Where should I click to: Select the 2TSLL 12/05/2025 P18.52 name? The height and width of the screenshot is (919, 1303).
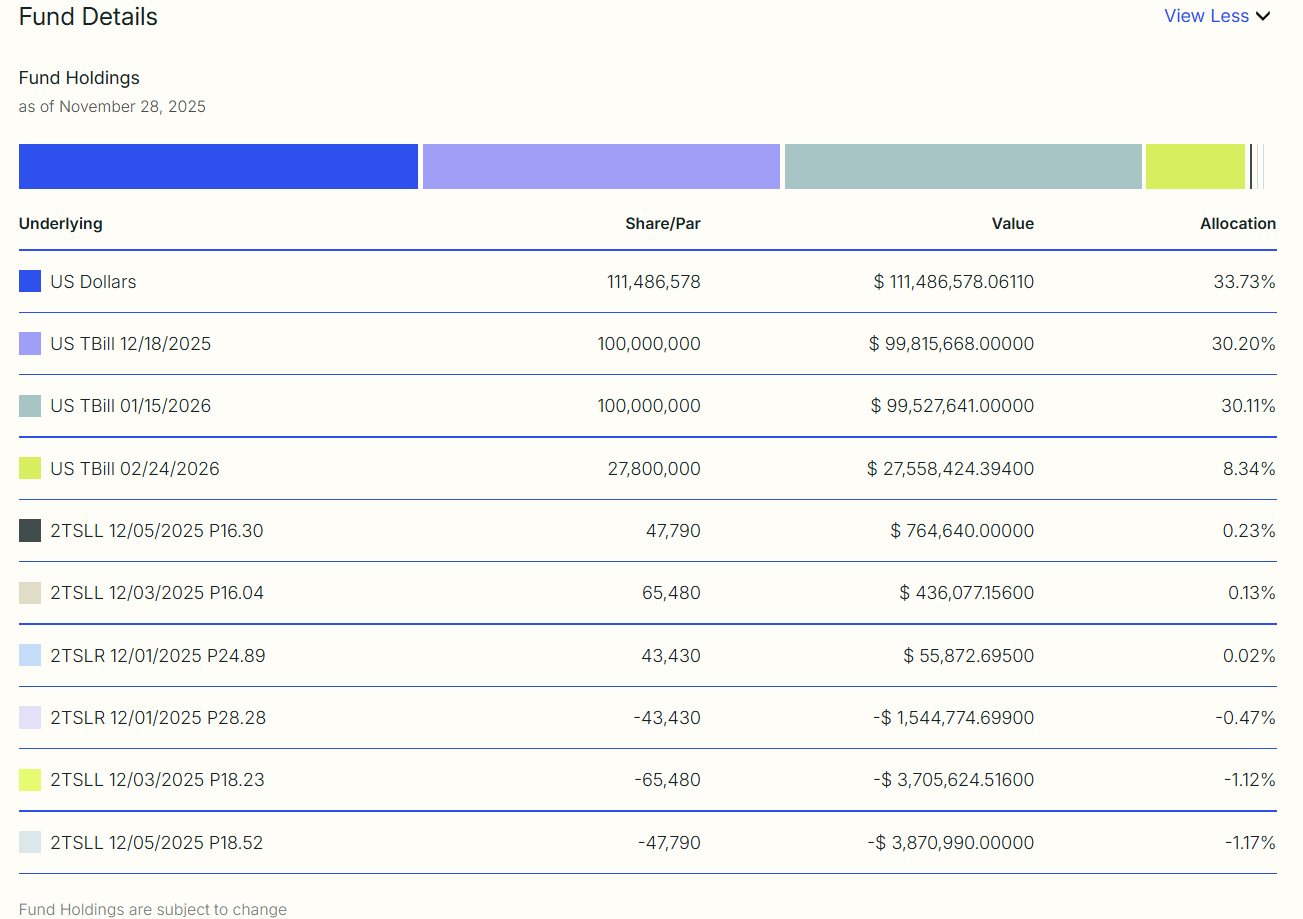pos(157,843)
